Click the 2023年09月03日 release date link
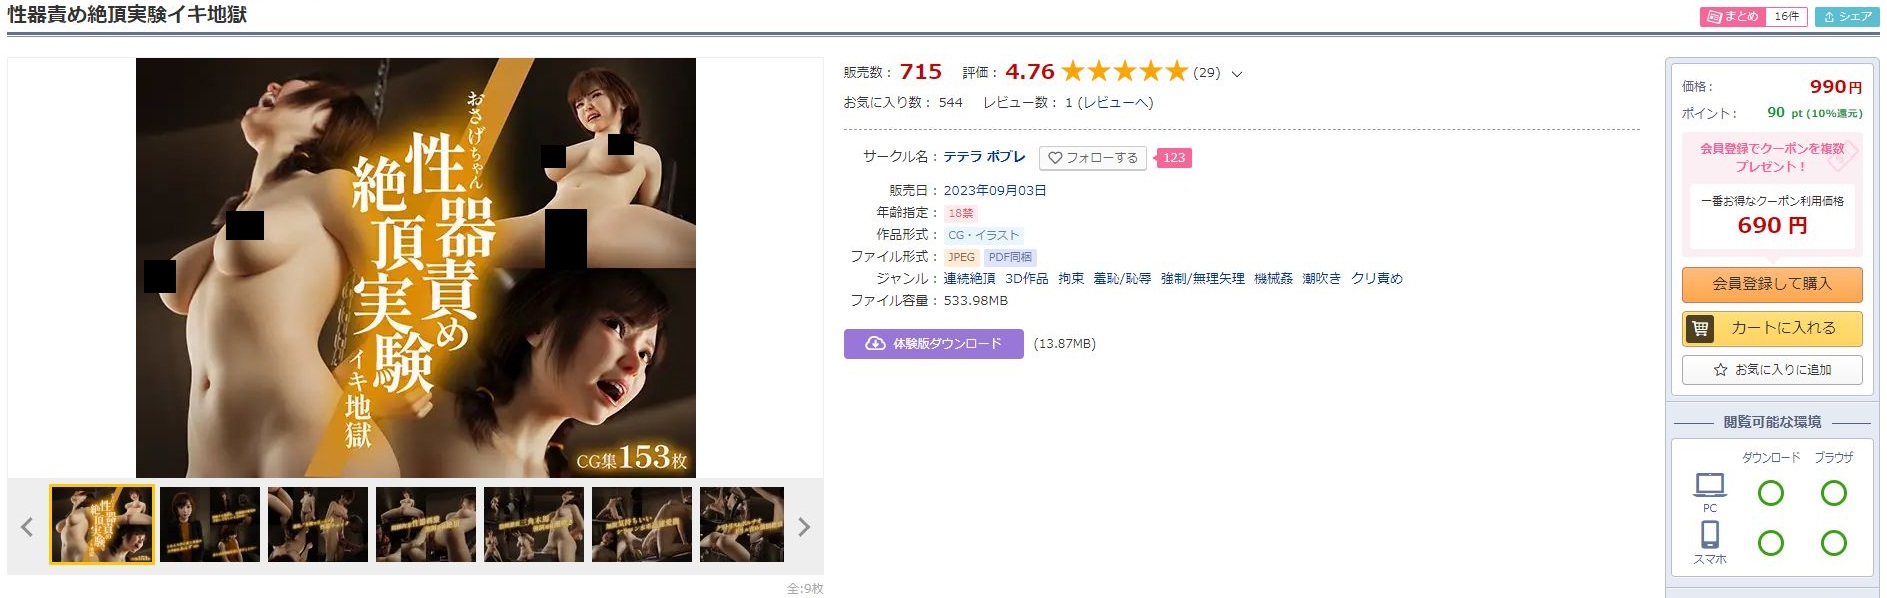Viewport: 1887px width, 598px height. point(995,191)
